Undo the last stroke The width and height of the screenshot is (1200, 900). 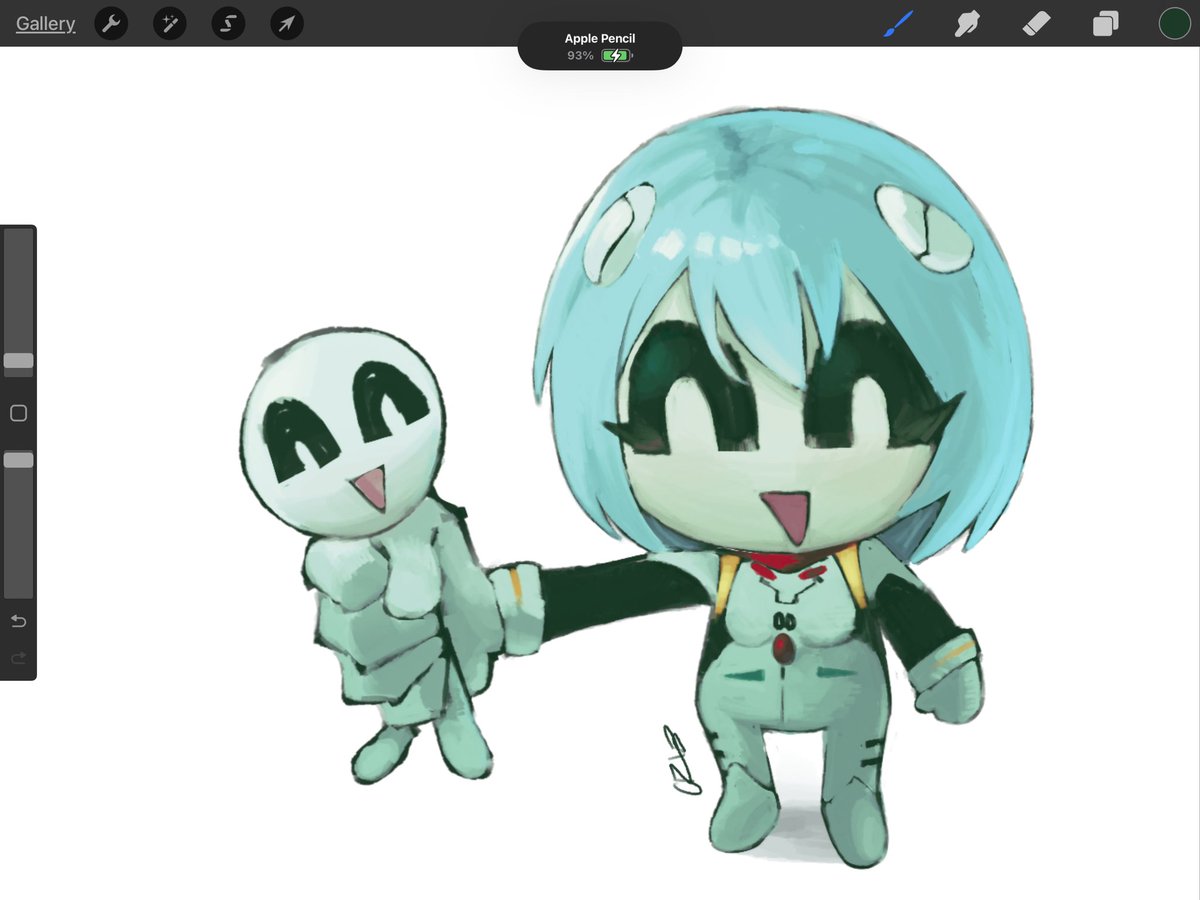(18, 622)
